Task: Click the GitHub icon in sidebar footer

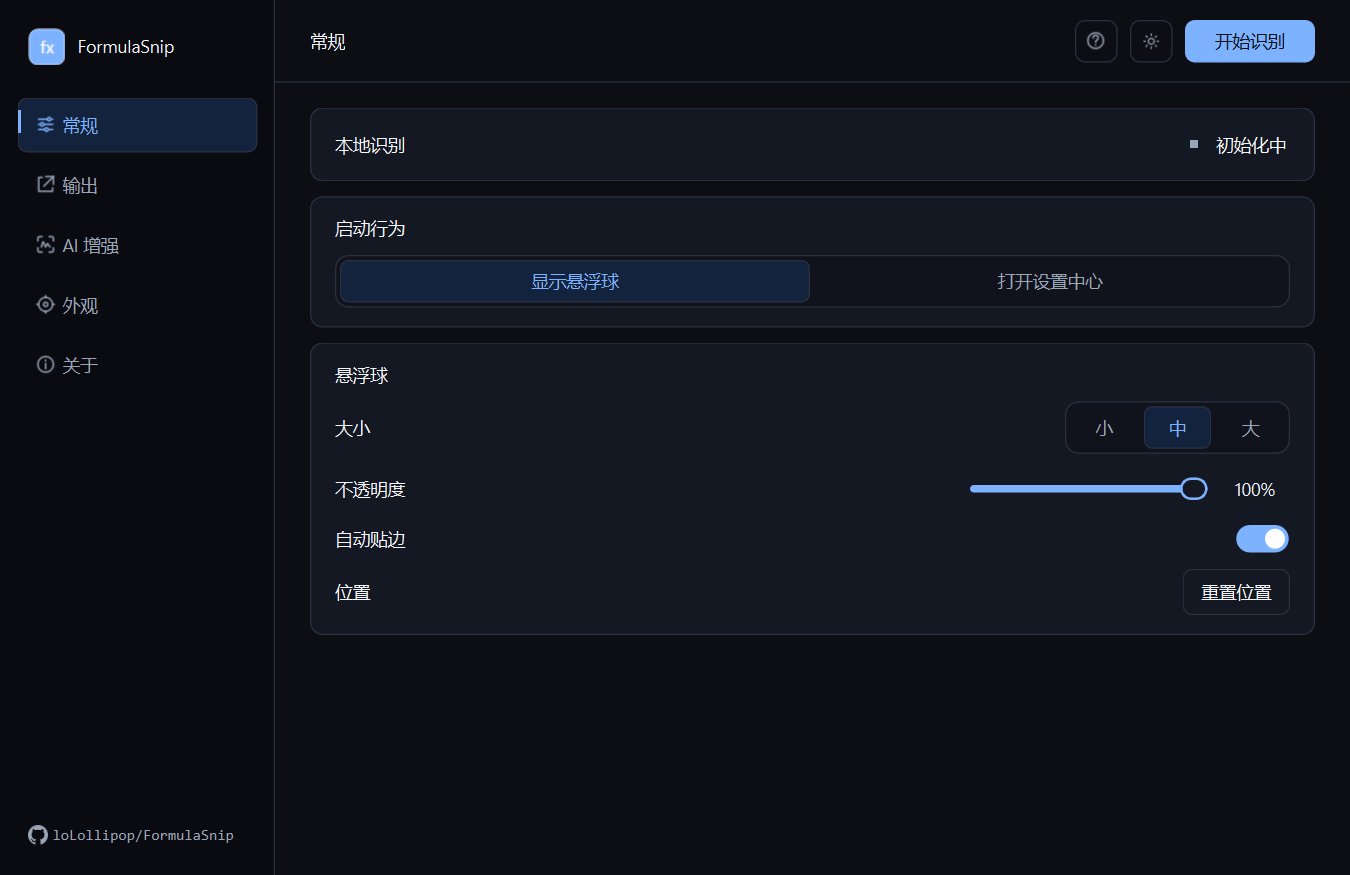Action: pos(38,835)
